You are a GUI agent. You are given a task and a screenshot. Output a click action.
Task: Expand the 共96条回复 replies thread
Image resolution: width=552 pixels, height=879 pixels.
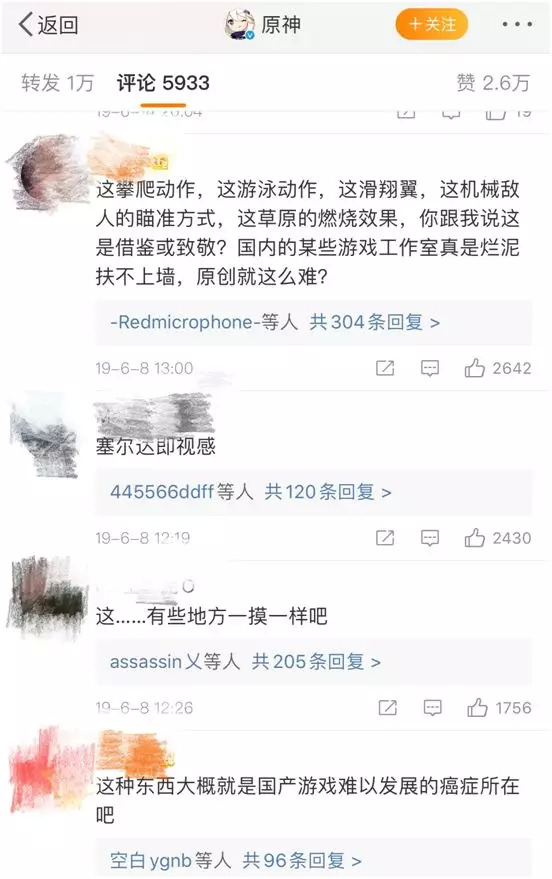(x=301, y=860)
